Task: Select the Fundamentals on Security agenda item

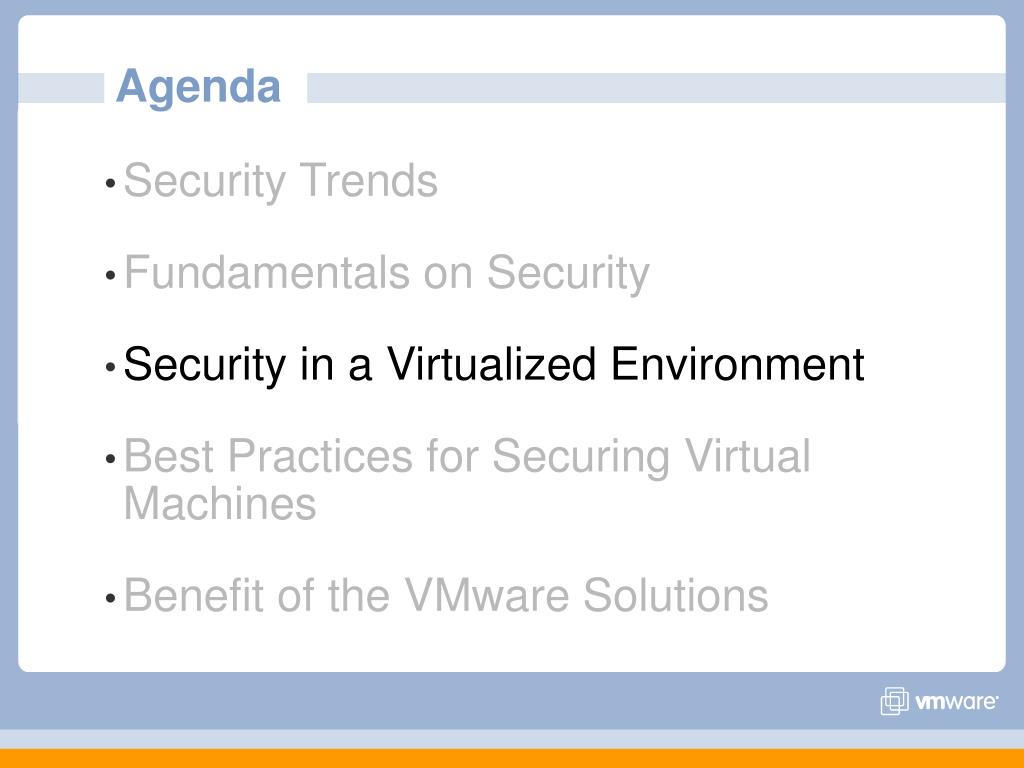Action: tap(387, 273)
